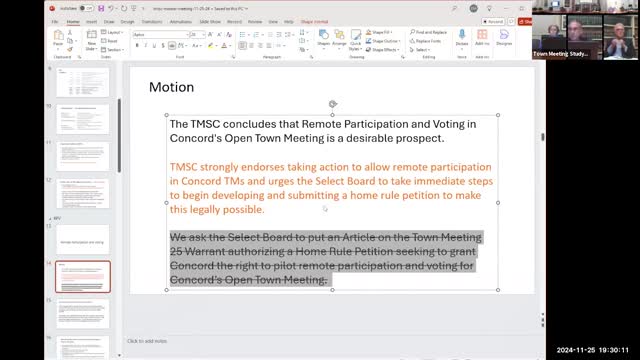
Task: Decrease font size with the smaller A
Action: point(219,35)
